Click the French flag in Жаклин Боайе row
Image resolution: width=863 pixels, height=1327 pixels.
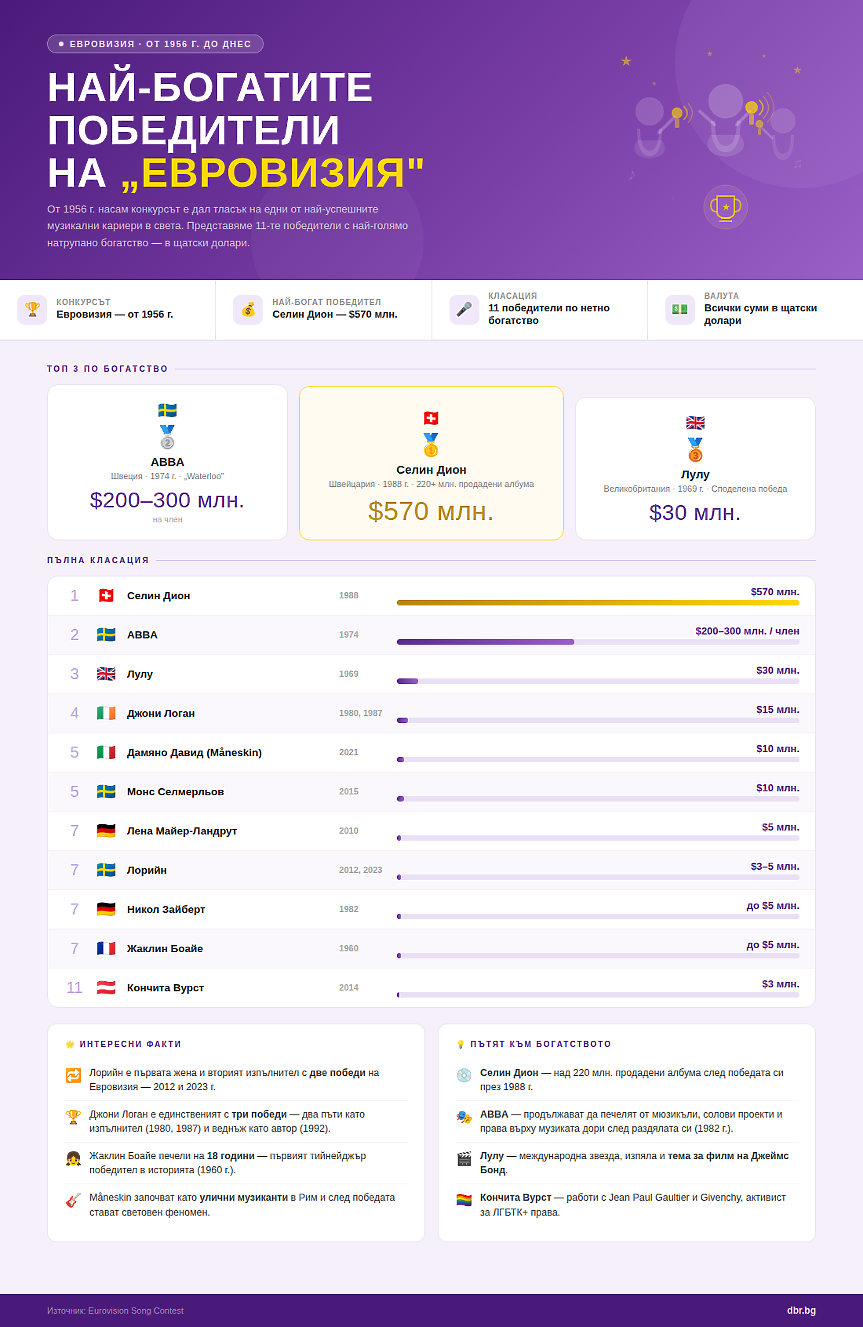pyautogui.click(x=106, y=948)
